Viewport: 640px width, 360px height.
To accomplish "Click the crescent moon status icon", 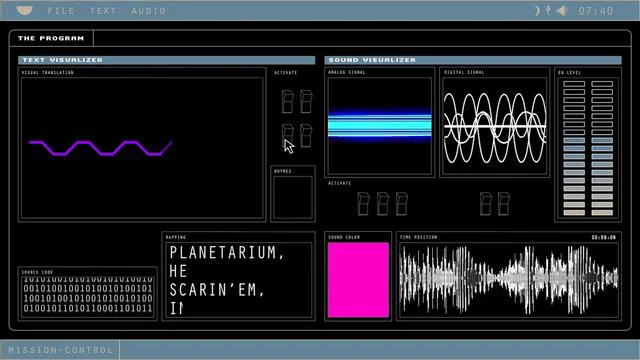I will (537, 11).
